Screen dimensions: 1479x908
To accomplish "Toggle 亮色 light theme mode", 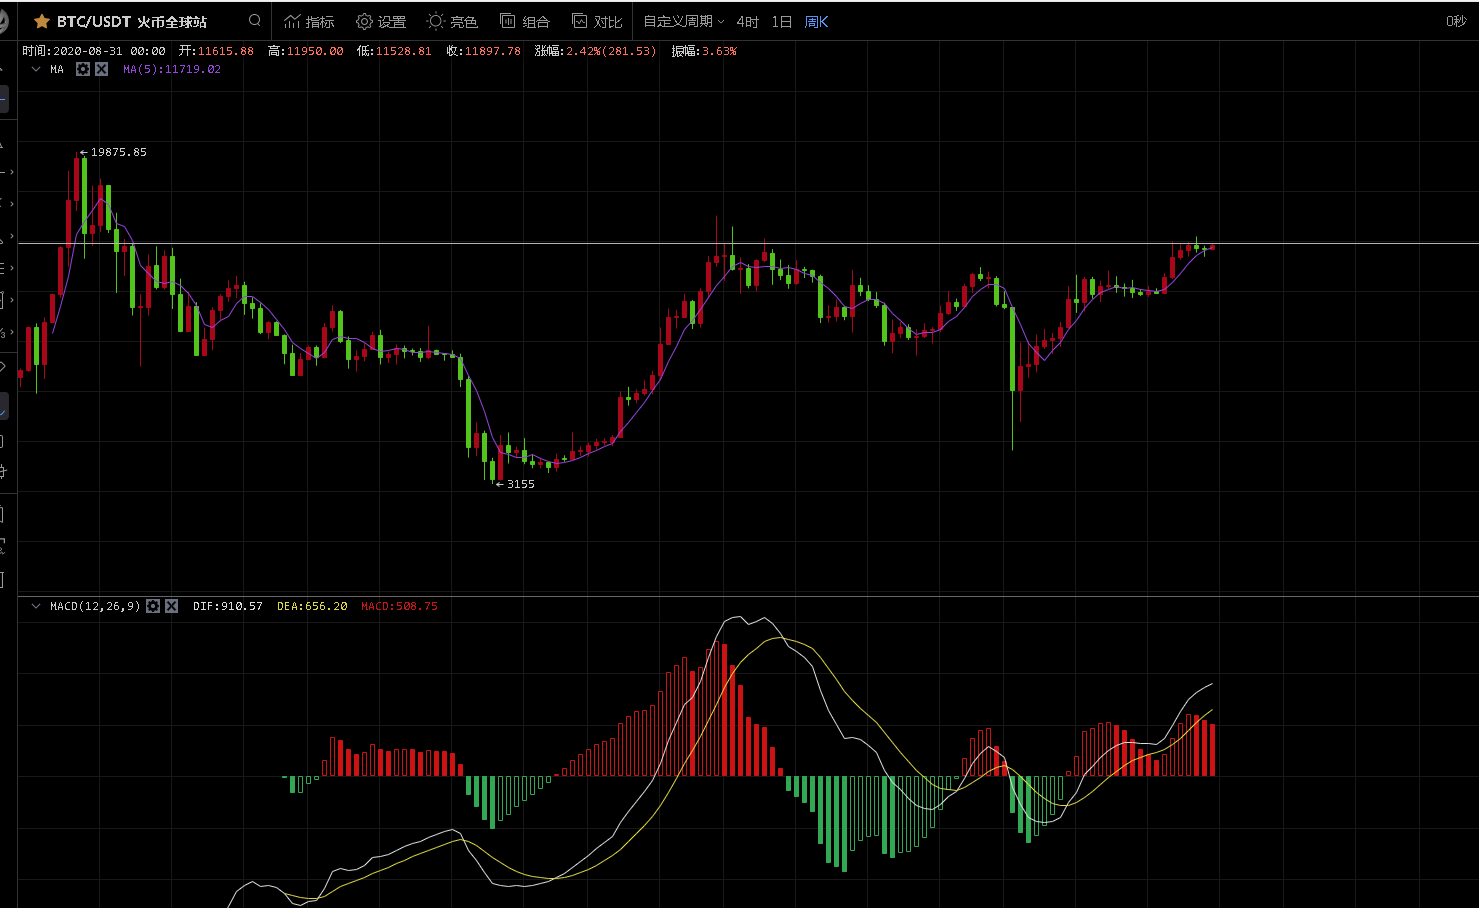I will (x=452, y=21).
